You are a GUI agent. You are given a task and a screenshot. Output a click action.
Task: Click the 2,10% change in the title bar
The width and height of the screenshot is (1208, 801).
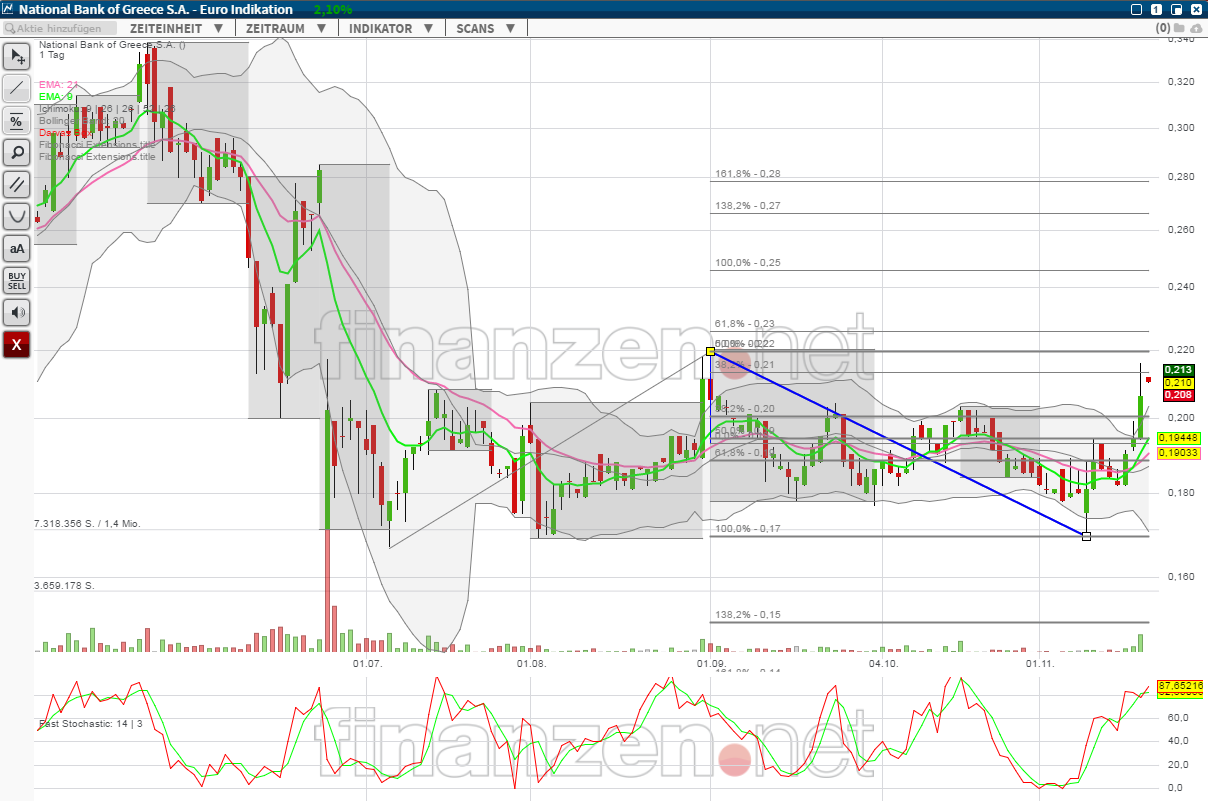click(333, 9)
